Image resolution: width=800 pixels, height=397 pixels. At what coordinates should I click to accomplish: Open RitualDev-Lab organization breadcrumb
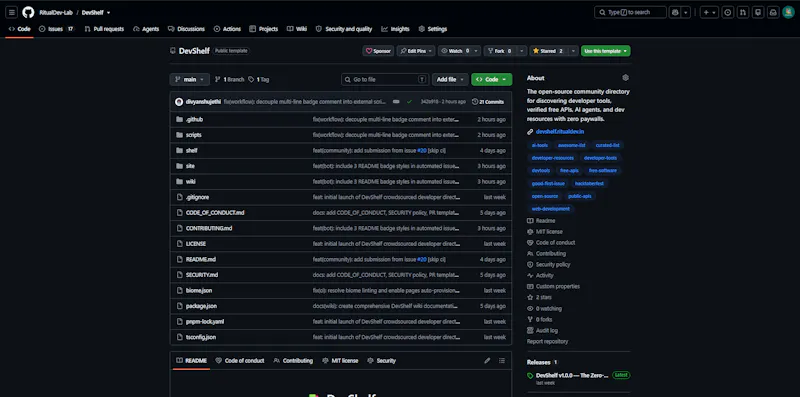click(x=56, y=12)
